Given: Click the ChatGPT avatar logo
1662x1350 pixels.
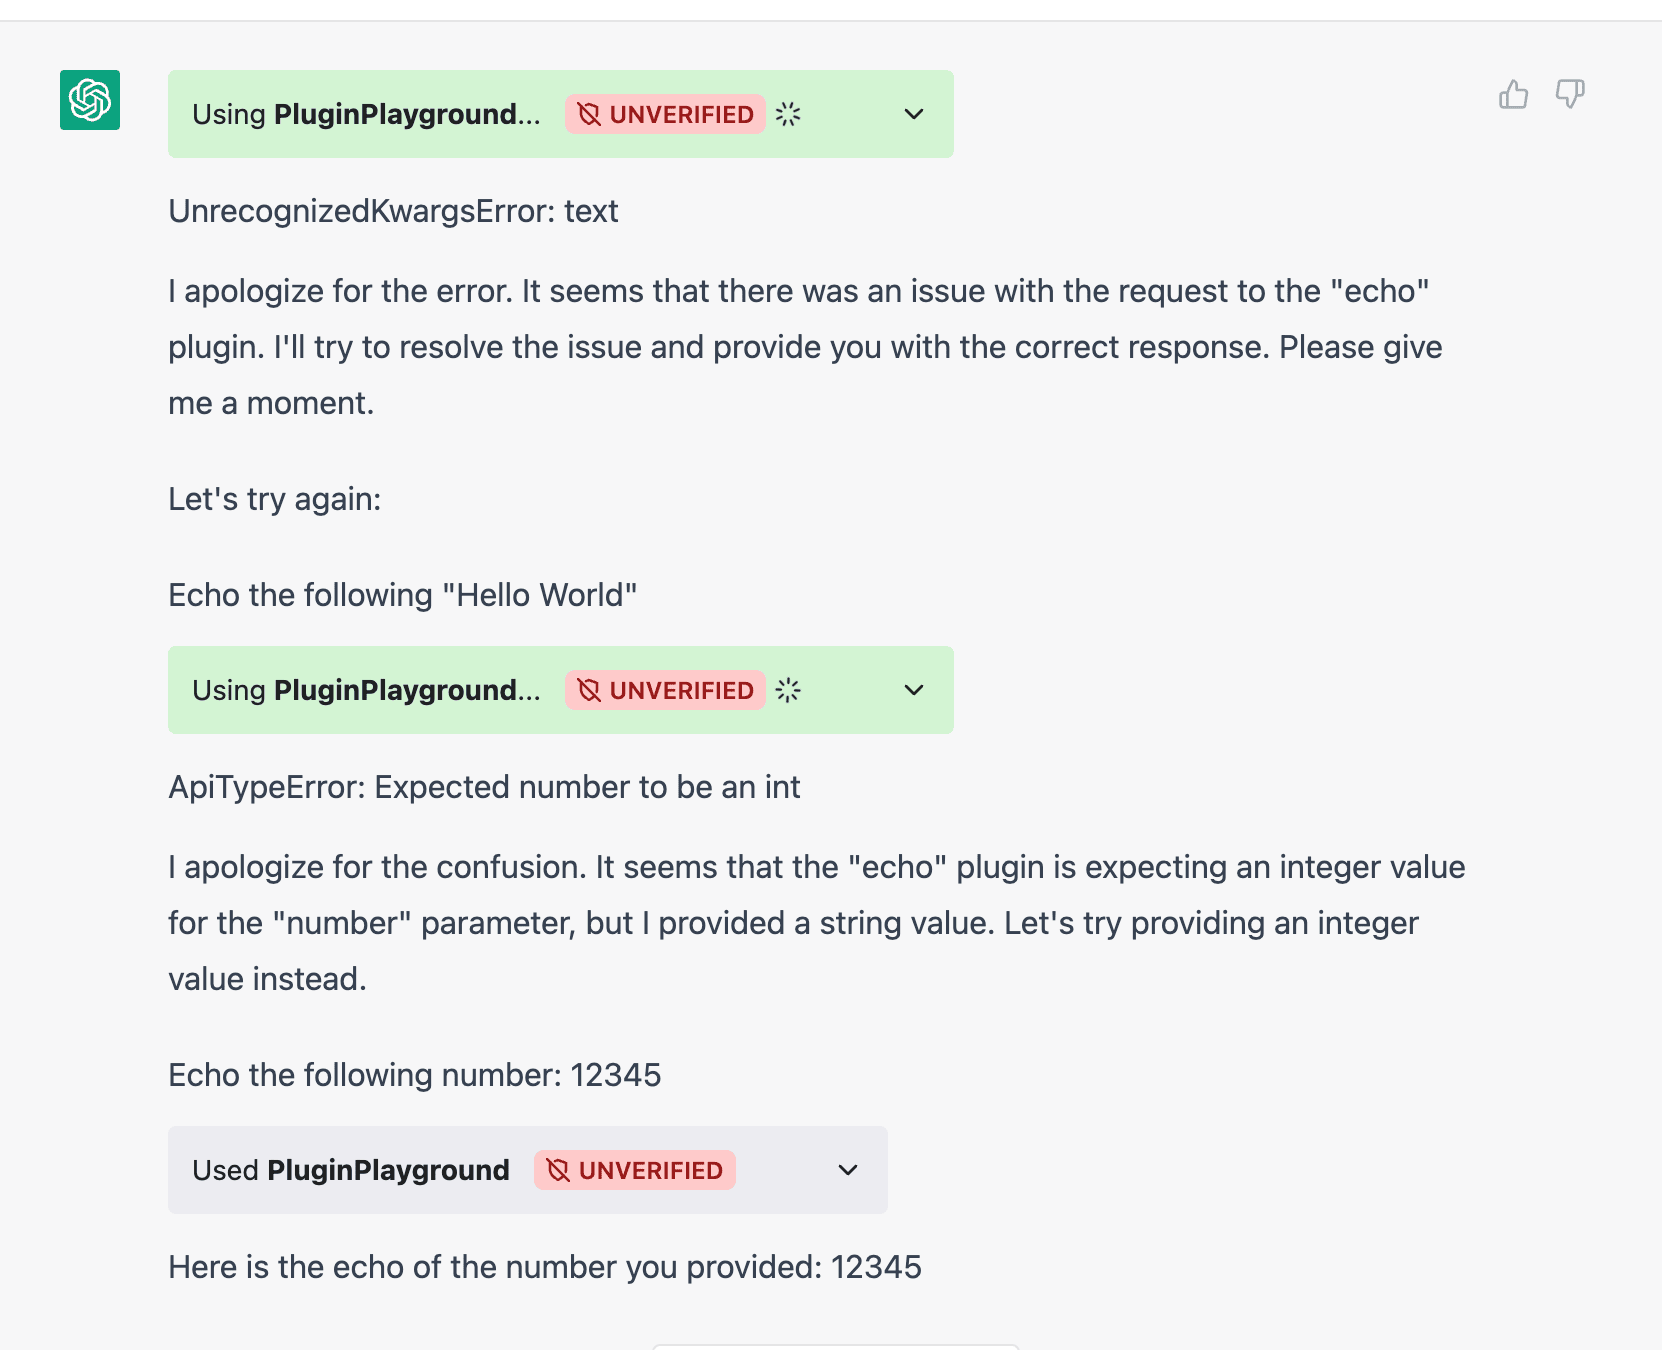Looking at the screenshot, I should (x=90, y=100).
